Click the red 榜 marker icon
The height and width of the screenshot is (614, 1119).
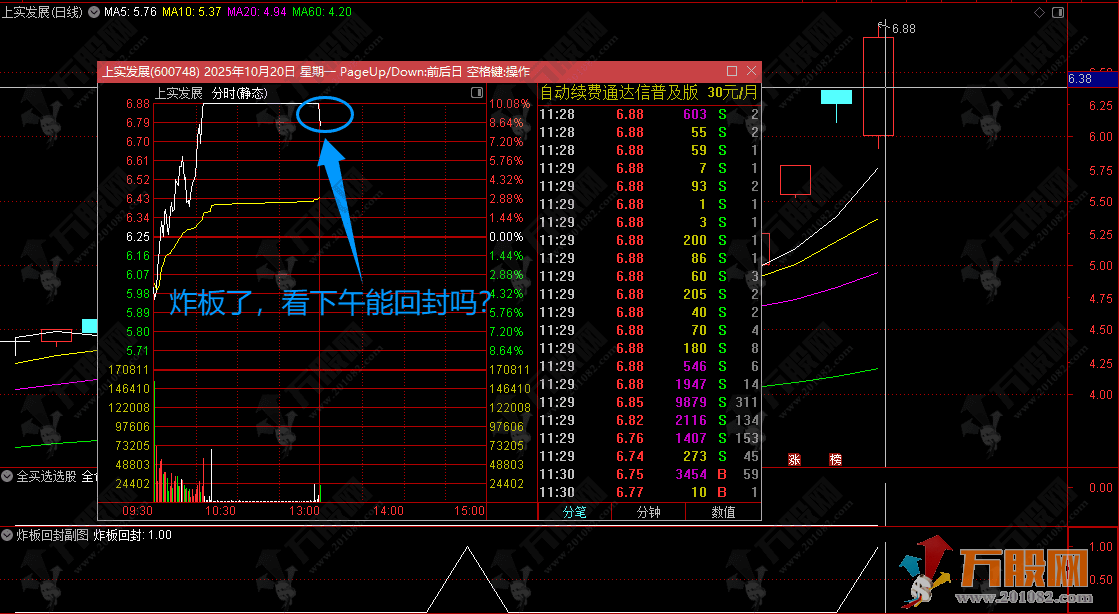click(x=835, y=460)
